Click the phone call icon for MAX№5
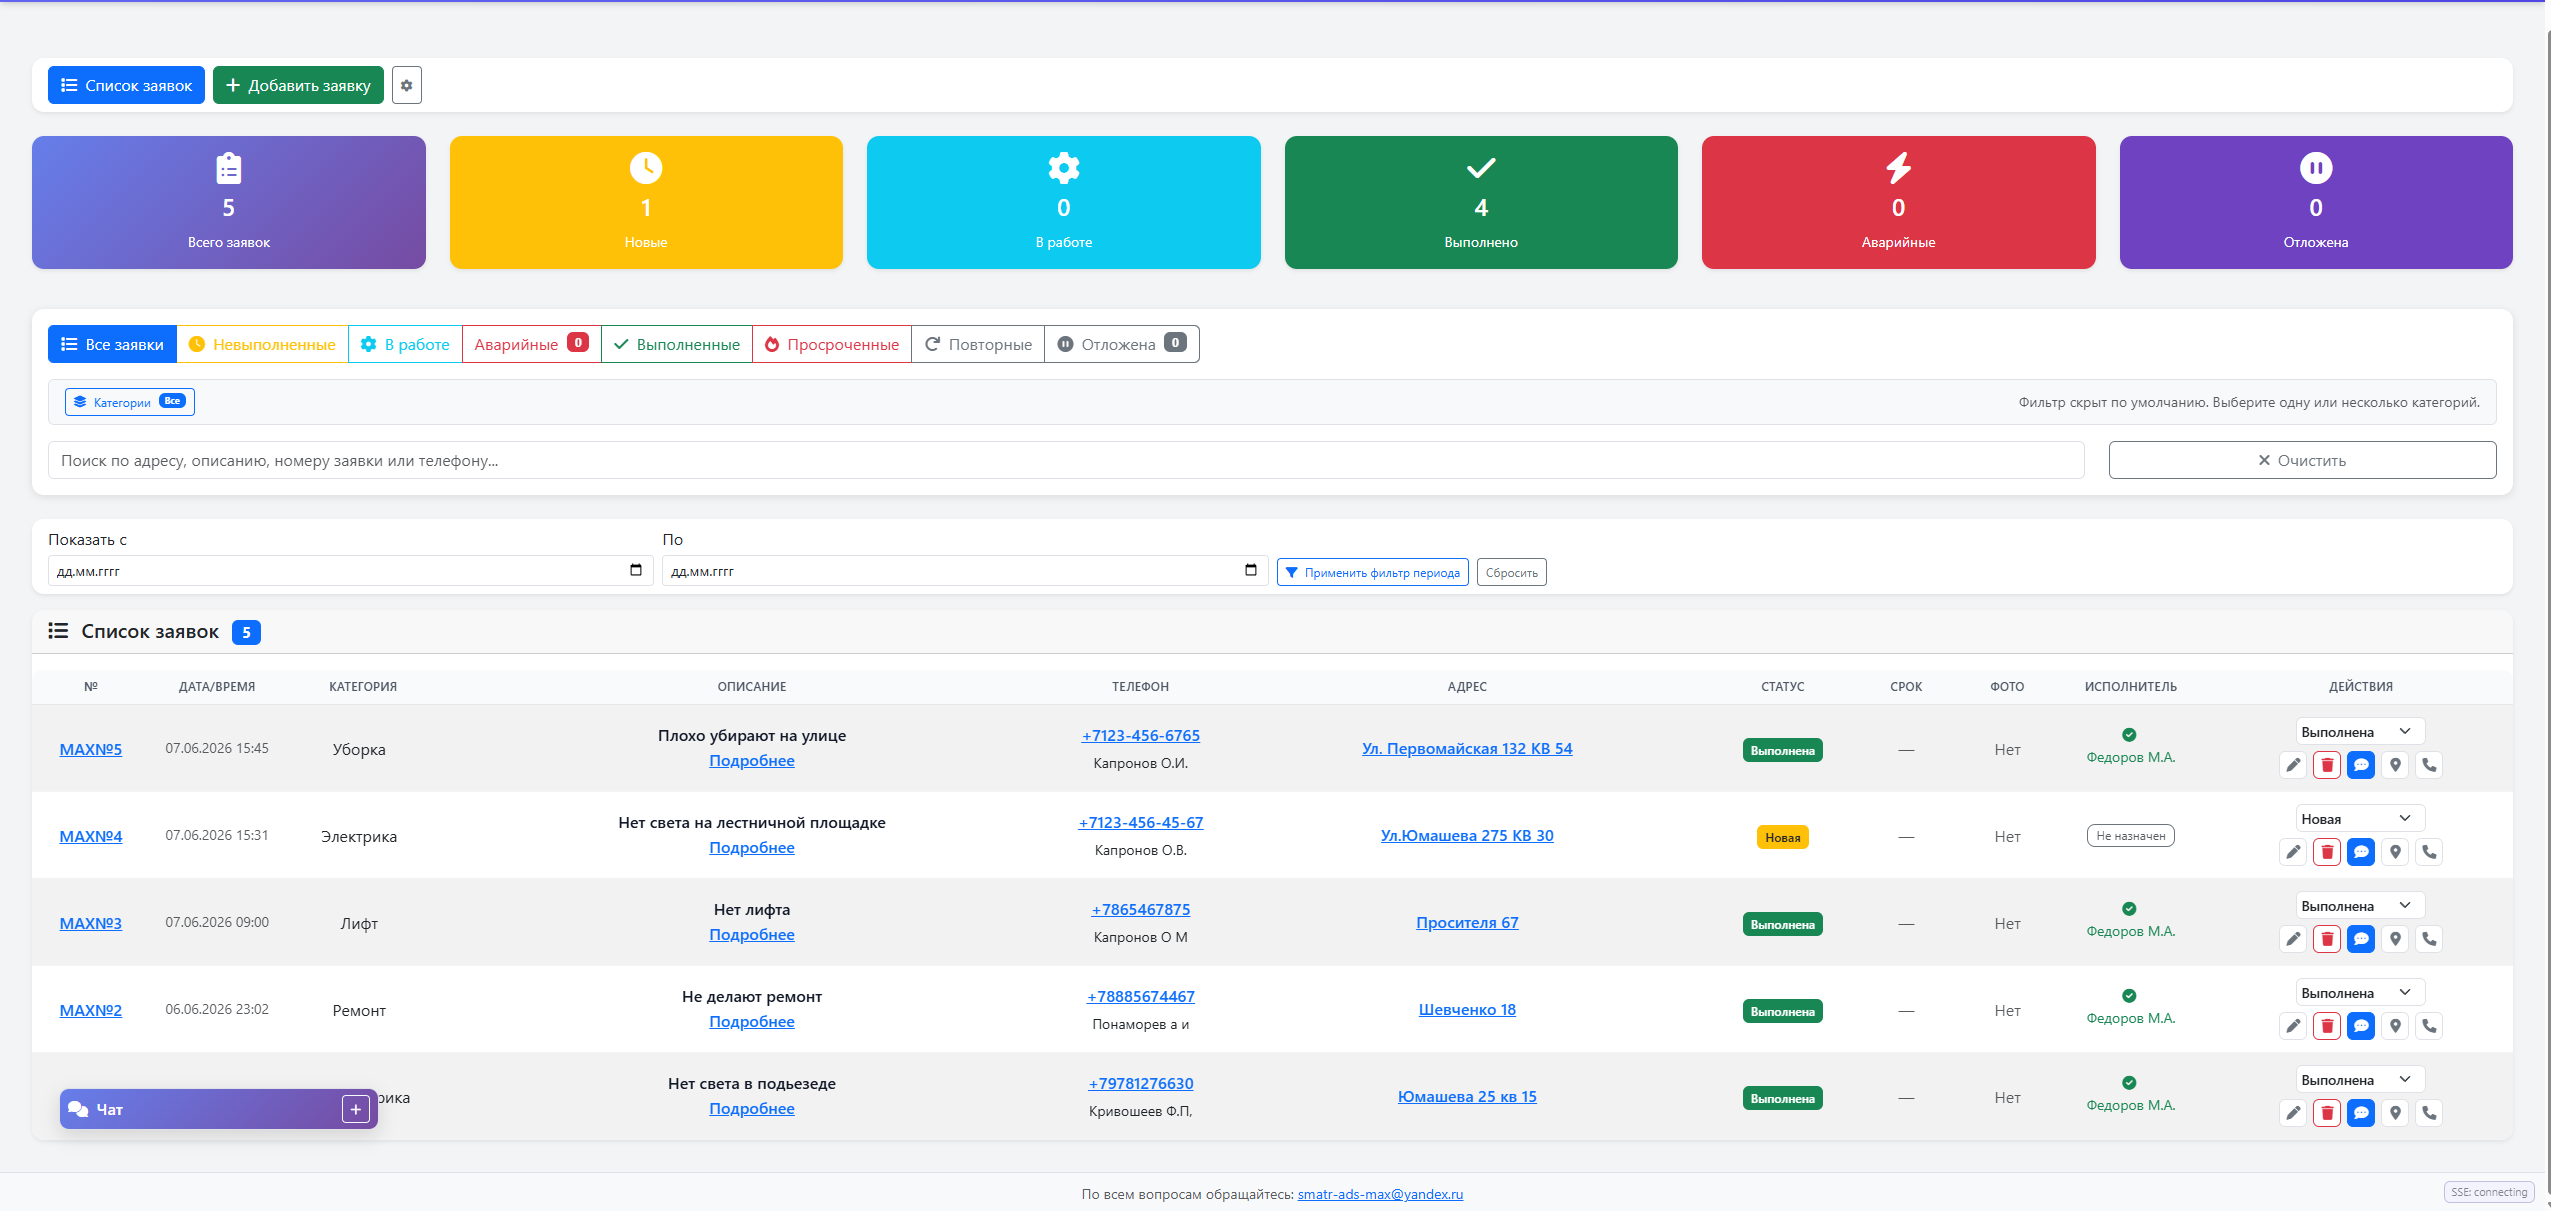This screenshot has width=2551, height=1211. click(x=2428, y=765)
